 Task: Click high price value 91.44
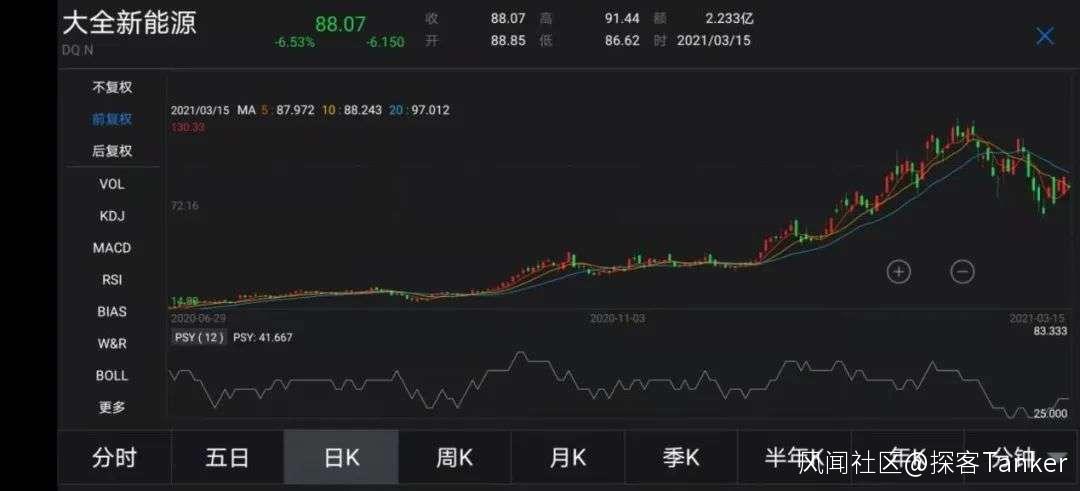click(623, 18)
